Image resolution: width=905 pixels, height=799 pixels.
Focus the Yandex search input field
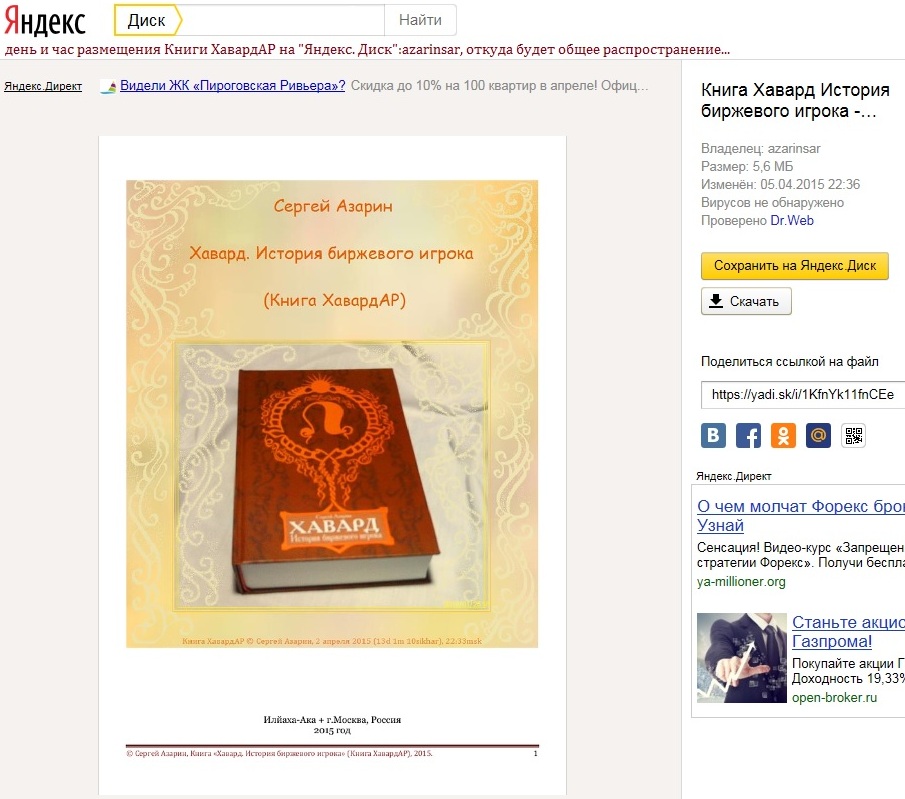(282, 20)
